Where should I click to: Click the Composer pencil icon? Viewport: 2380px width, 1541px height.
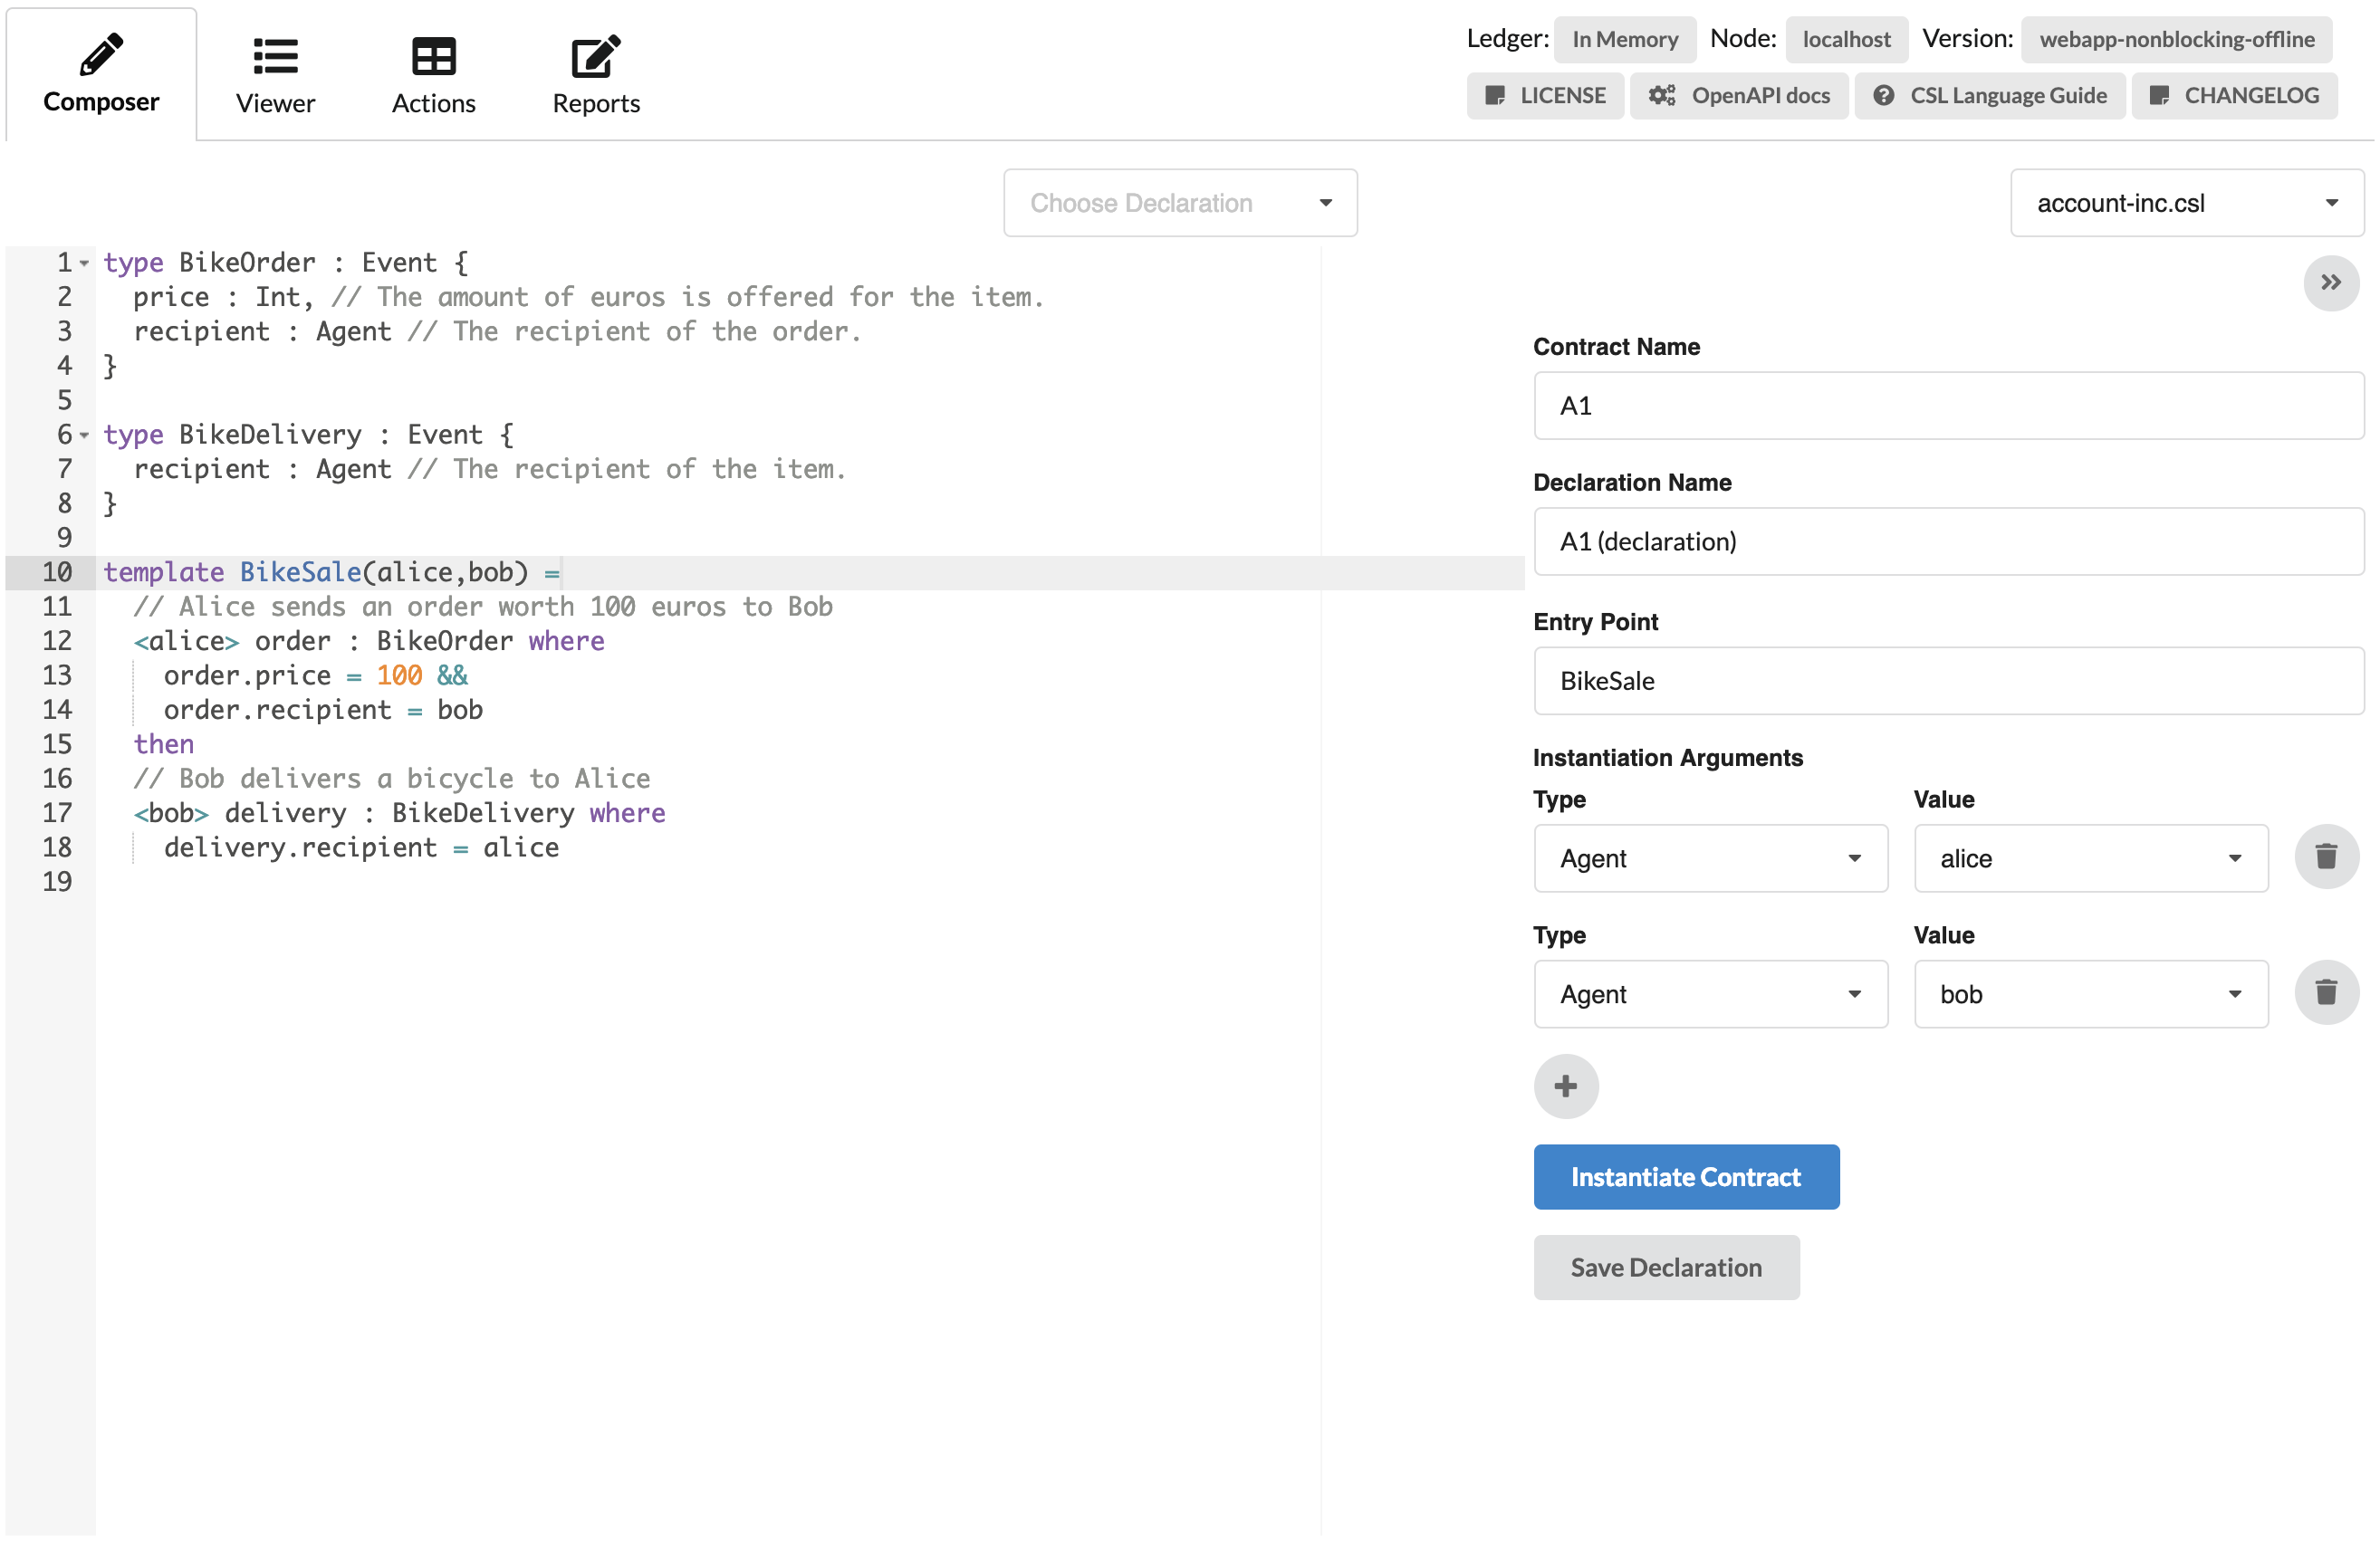pos(101,55)
